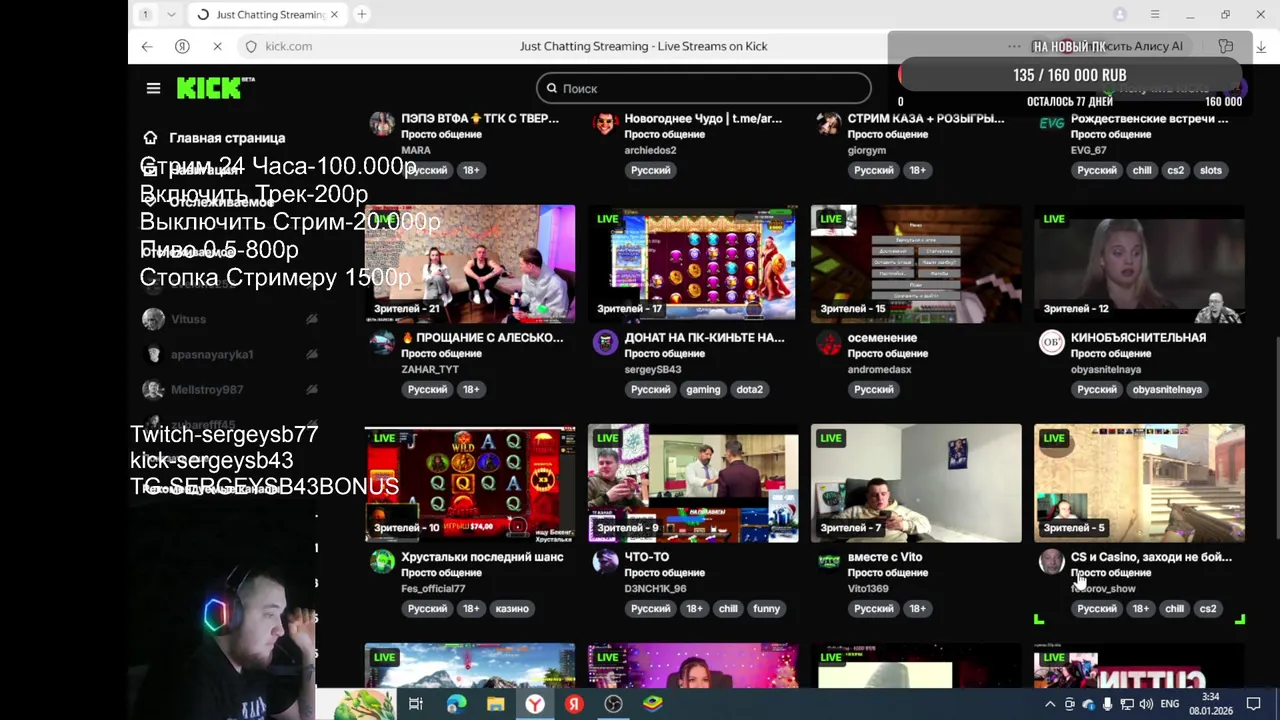The width and height of the screenshot is (1280, 720).
Task: Open D3NCH1K_96 channel avatar
Action: [x=605, y=562]
